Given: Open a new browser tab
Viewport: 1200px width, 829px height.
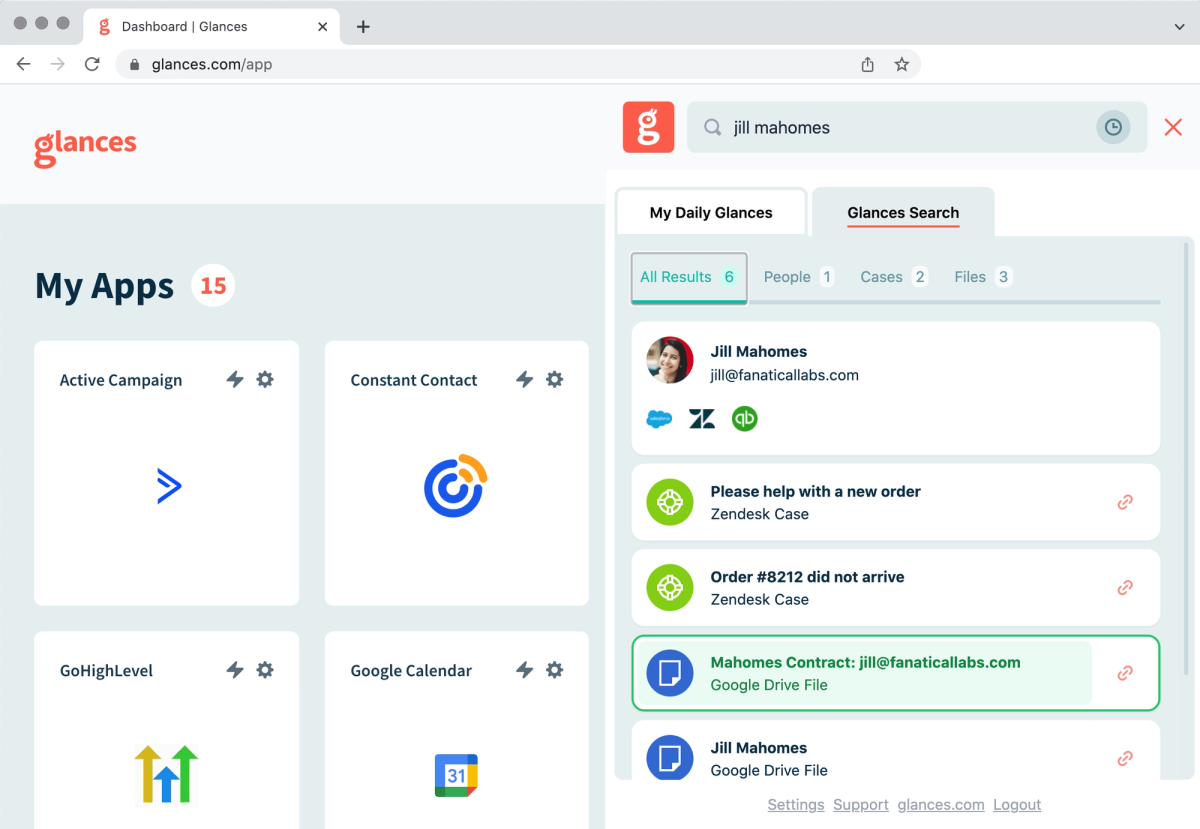Looking at the screenshot, I should (x=363, y=27).
